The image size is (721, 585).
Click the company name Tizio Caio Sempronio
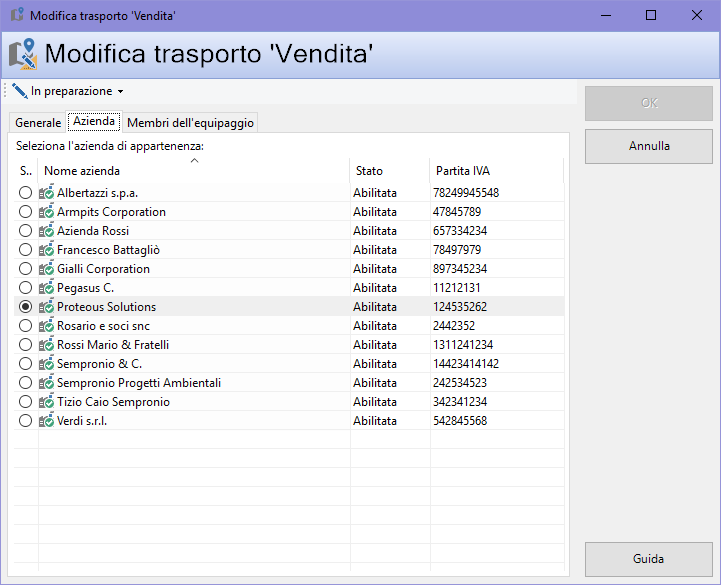[x=113, y=401]
